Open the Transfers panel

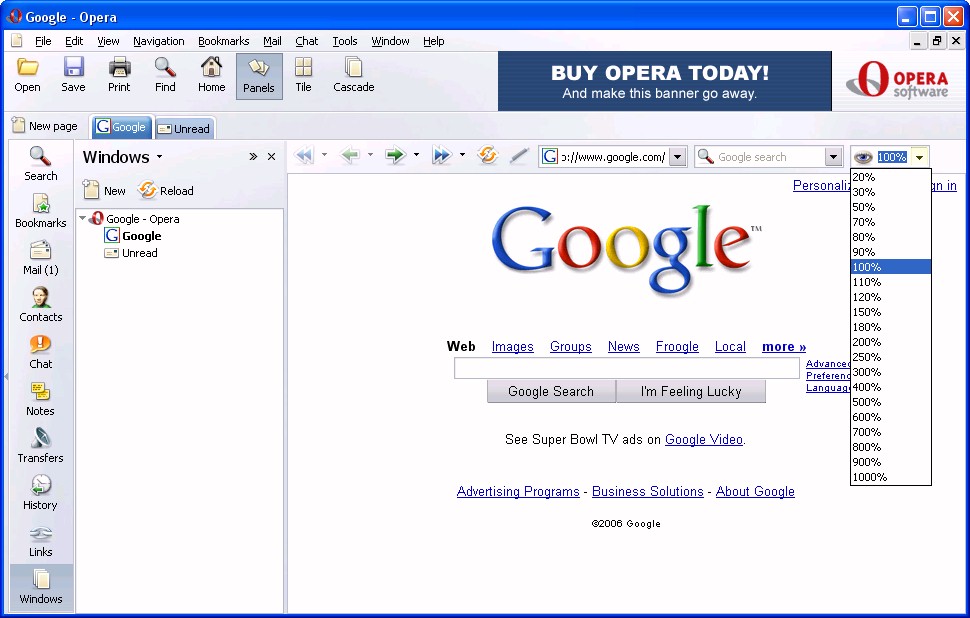click(x=40, y=446)
